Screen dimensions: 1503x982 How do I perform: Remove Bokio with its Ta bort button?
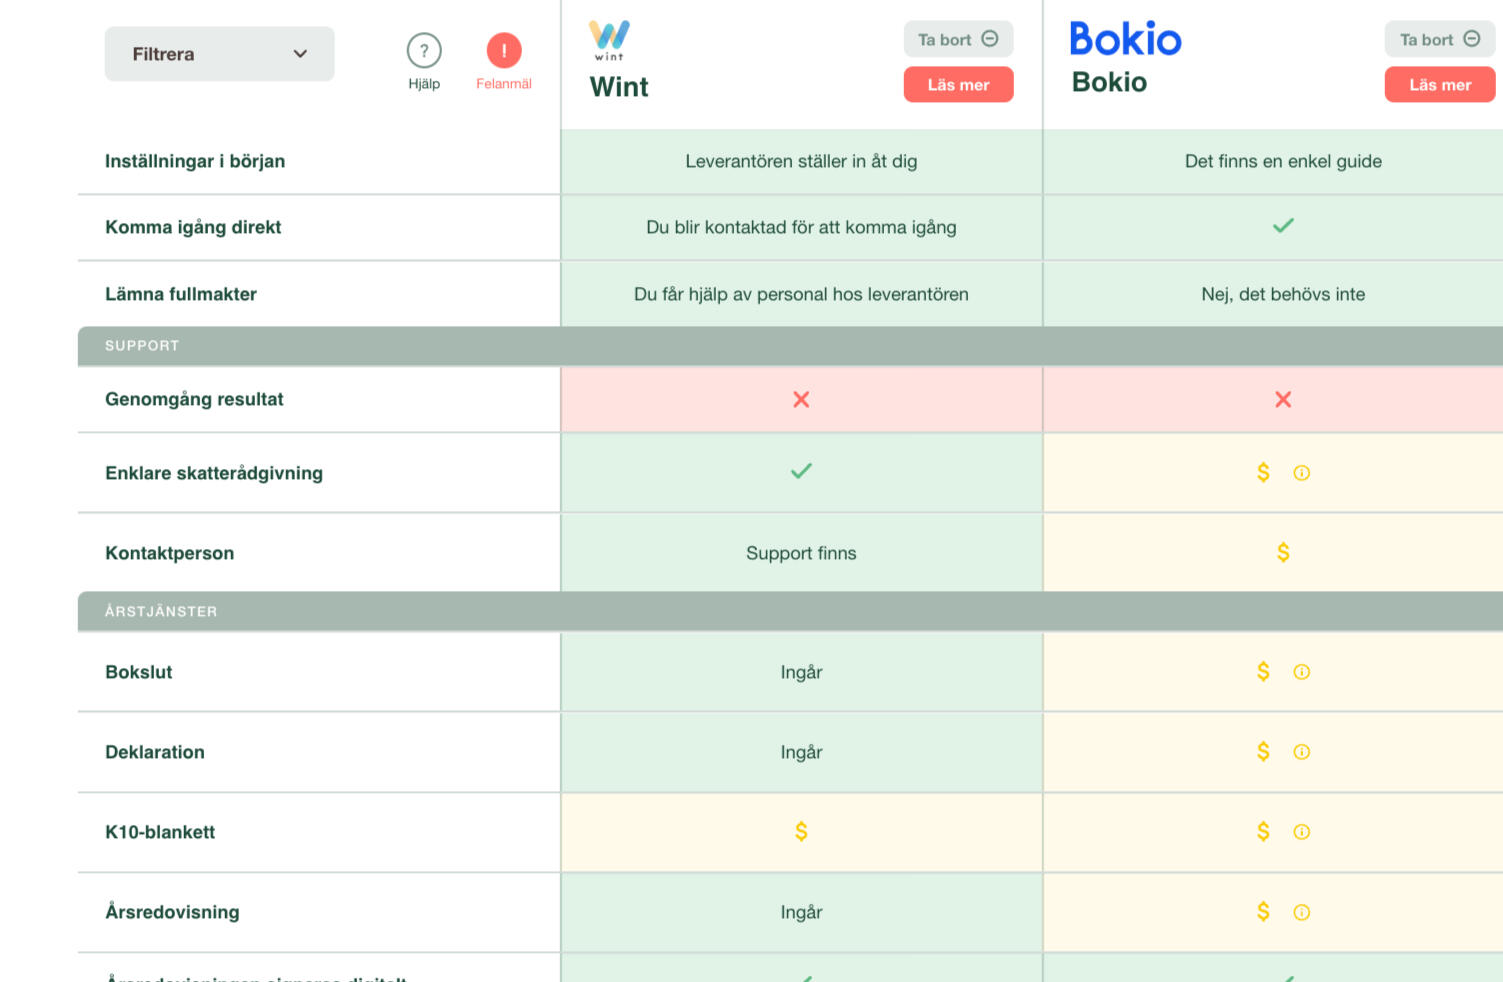(1439, 40)
